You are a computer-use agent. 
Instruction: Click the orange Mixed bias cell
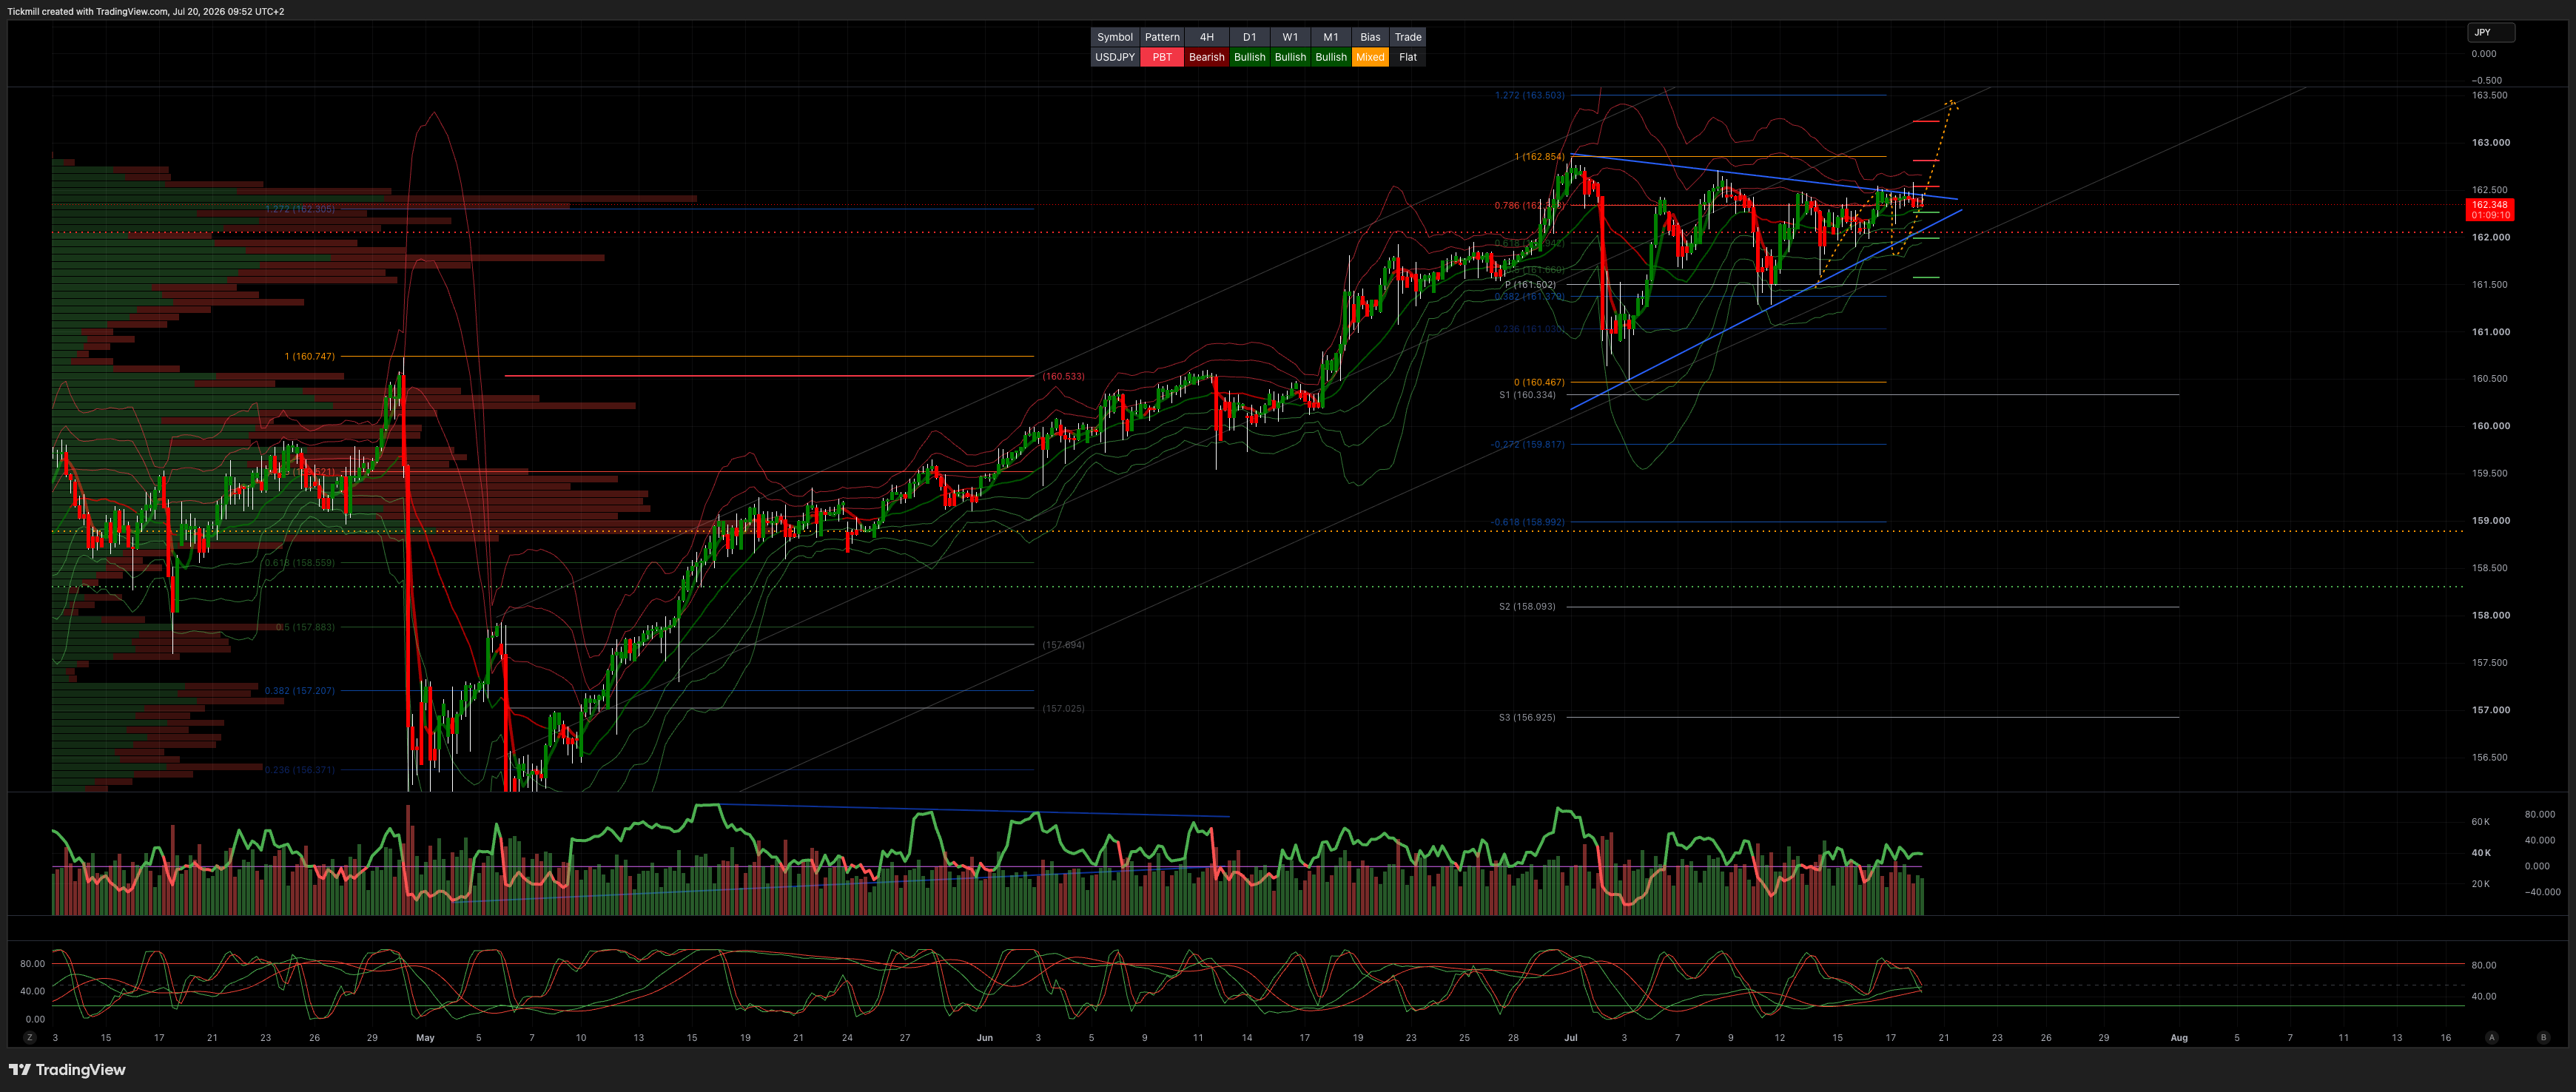point(1370,57)
